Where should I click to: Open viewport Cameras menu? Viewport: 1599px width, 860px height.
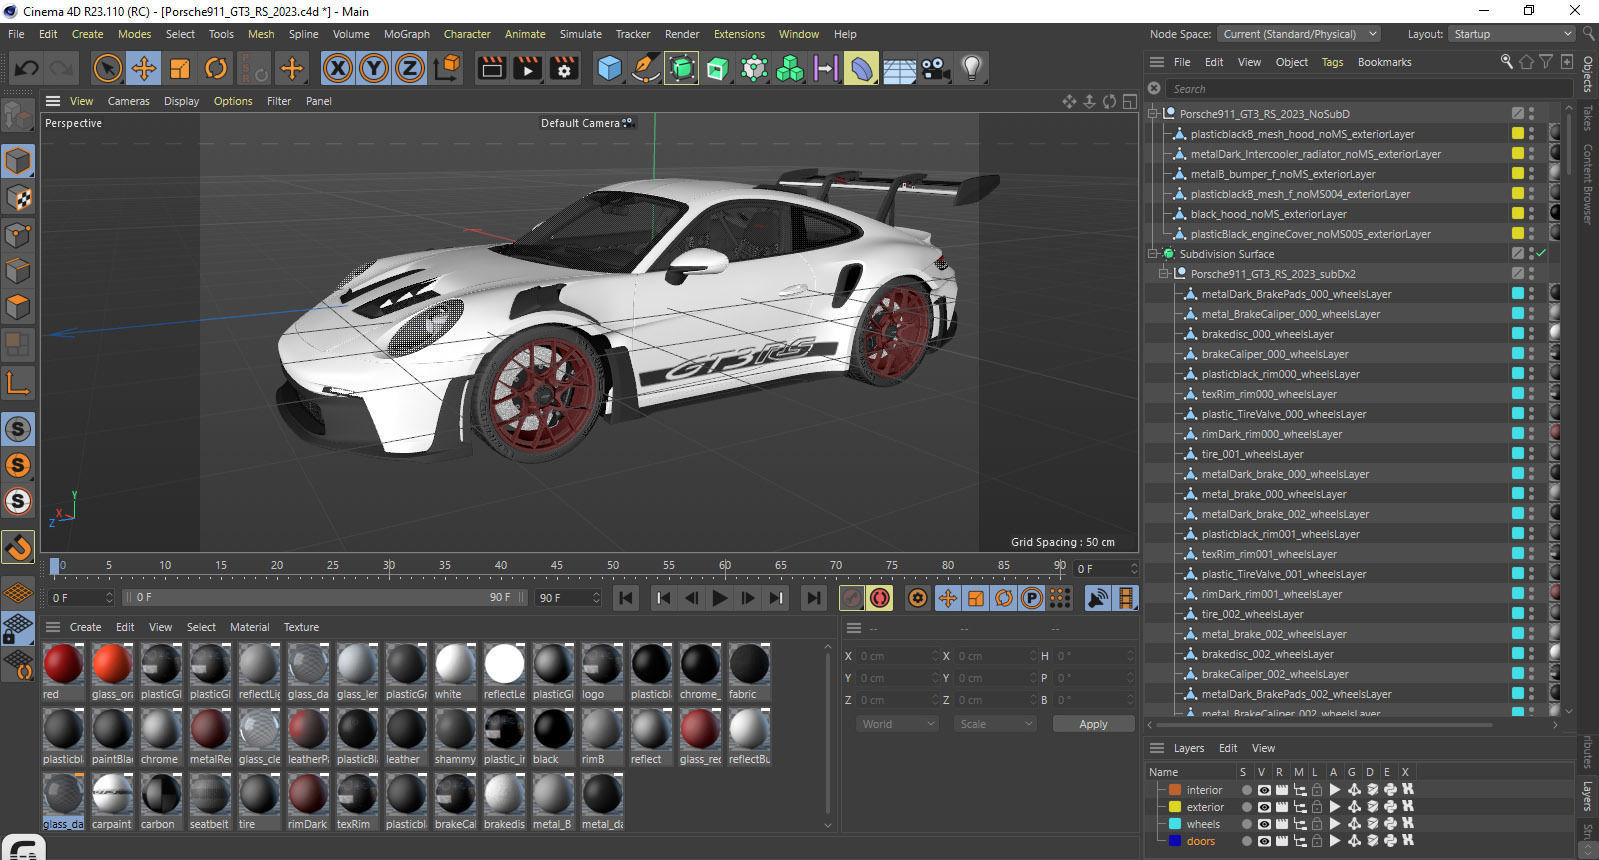[x=128, y=101]
